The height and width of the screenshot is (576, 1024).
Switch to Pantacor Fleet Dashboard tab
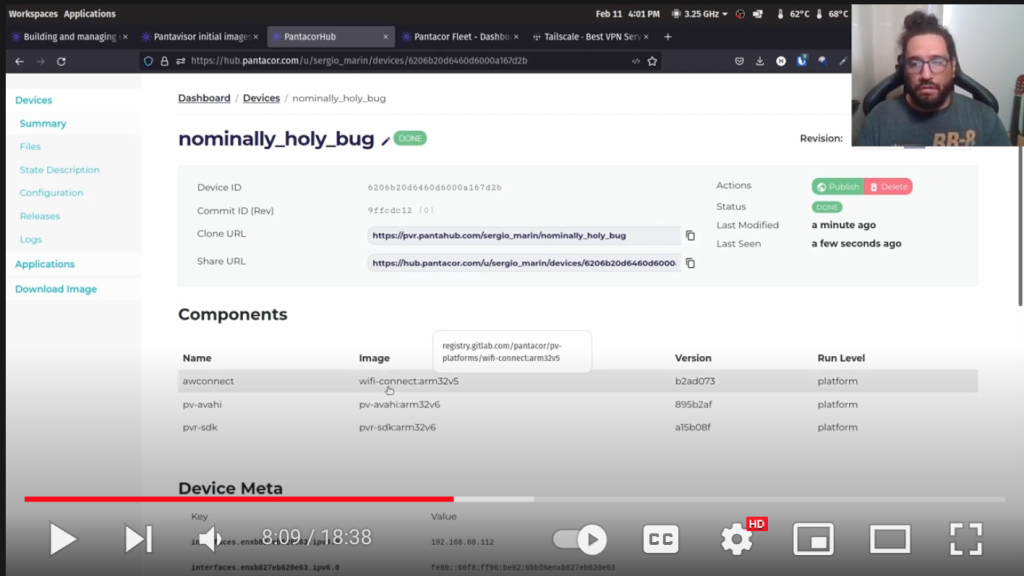460,37
